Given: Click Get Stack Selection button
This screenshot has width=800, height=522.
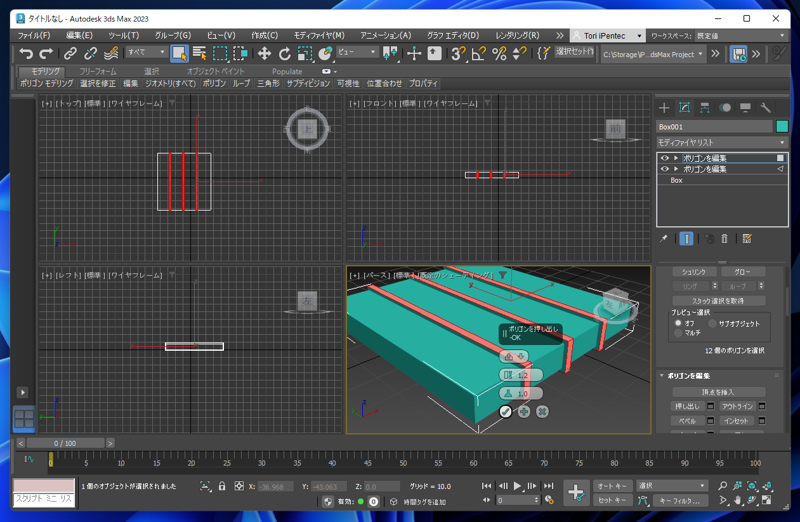Looking at the screenshot, I should tap(718, 301).
